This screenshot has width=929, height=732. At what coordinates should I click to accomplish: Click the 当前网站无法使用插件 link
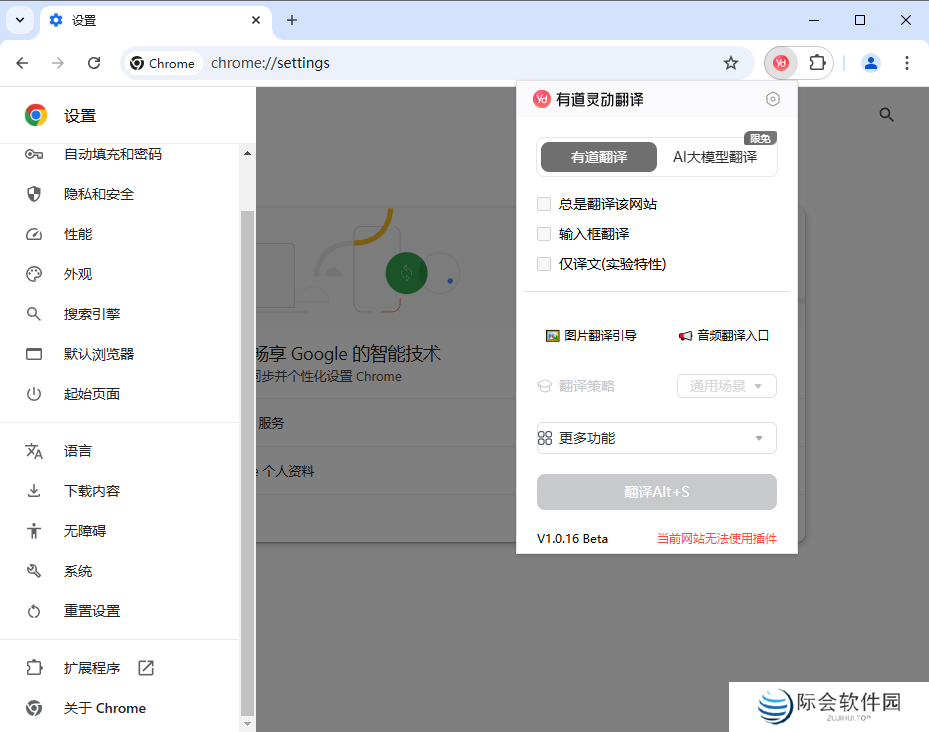click(x=717, y=537)
